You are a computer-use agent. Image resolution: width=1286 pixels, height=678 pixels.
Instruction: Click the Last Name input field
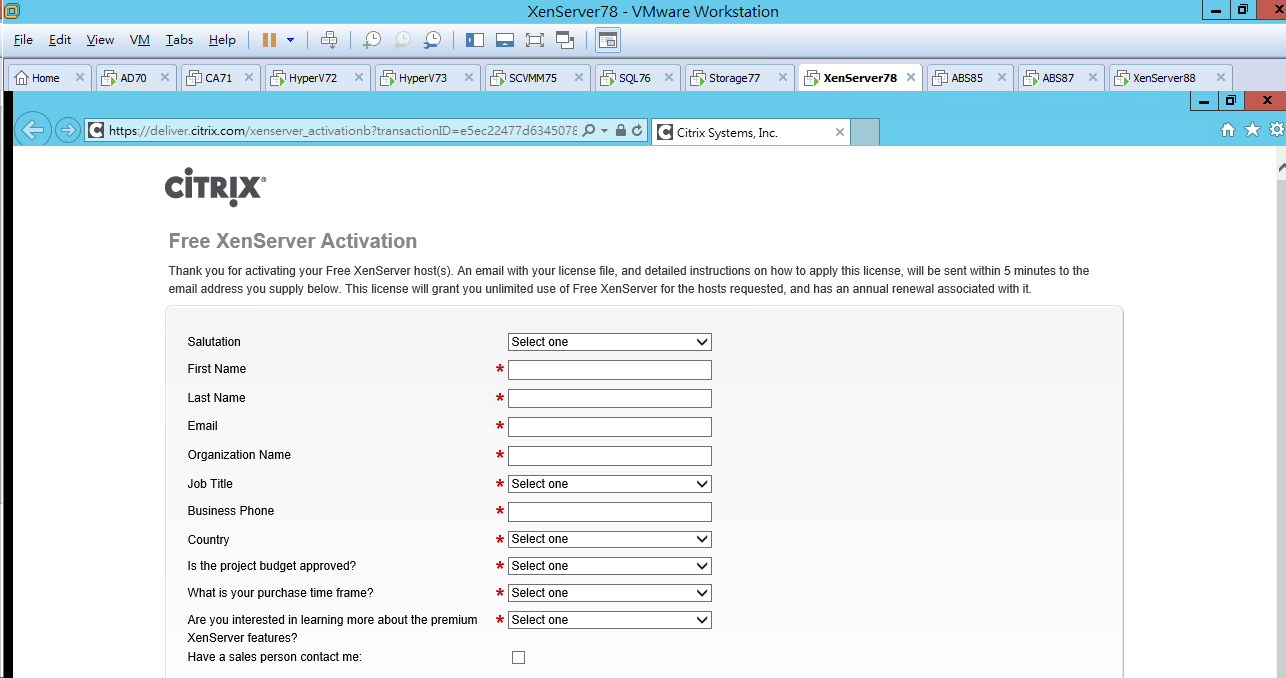[x=610, y=399]
